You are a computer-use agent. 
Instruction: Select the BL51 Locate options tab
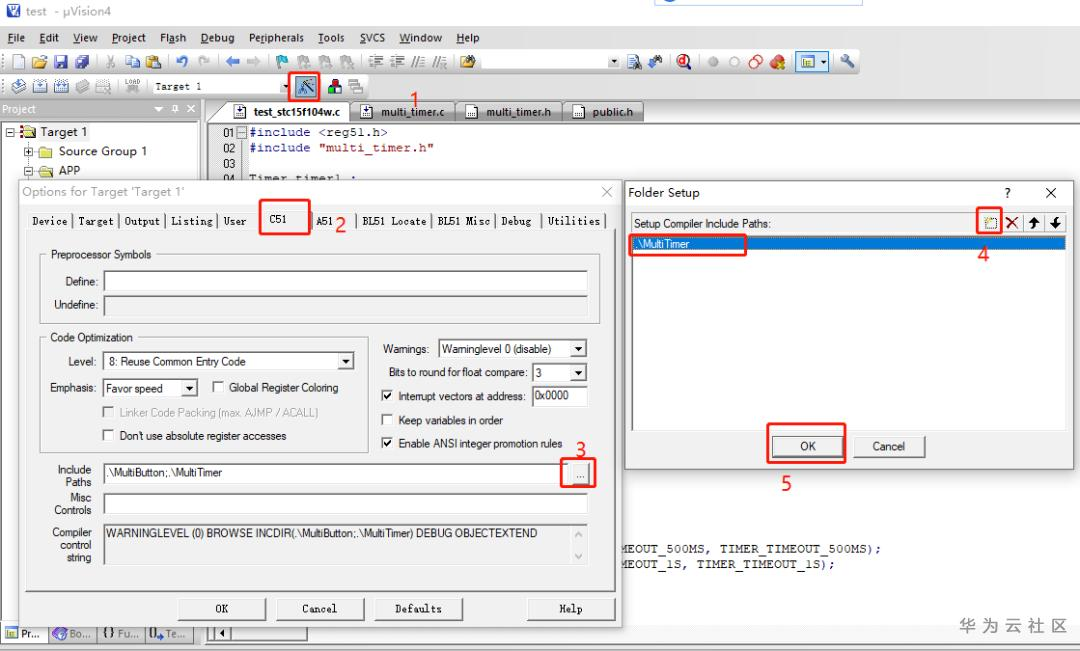point(394,221)
